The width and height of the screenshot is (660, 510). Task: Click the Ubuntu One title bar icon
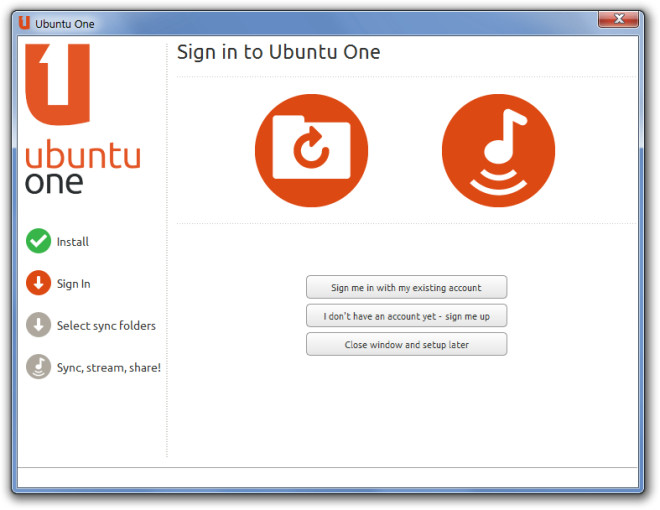pyautogui.click(x=24, y=23)
